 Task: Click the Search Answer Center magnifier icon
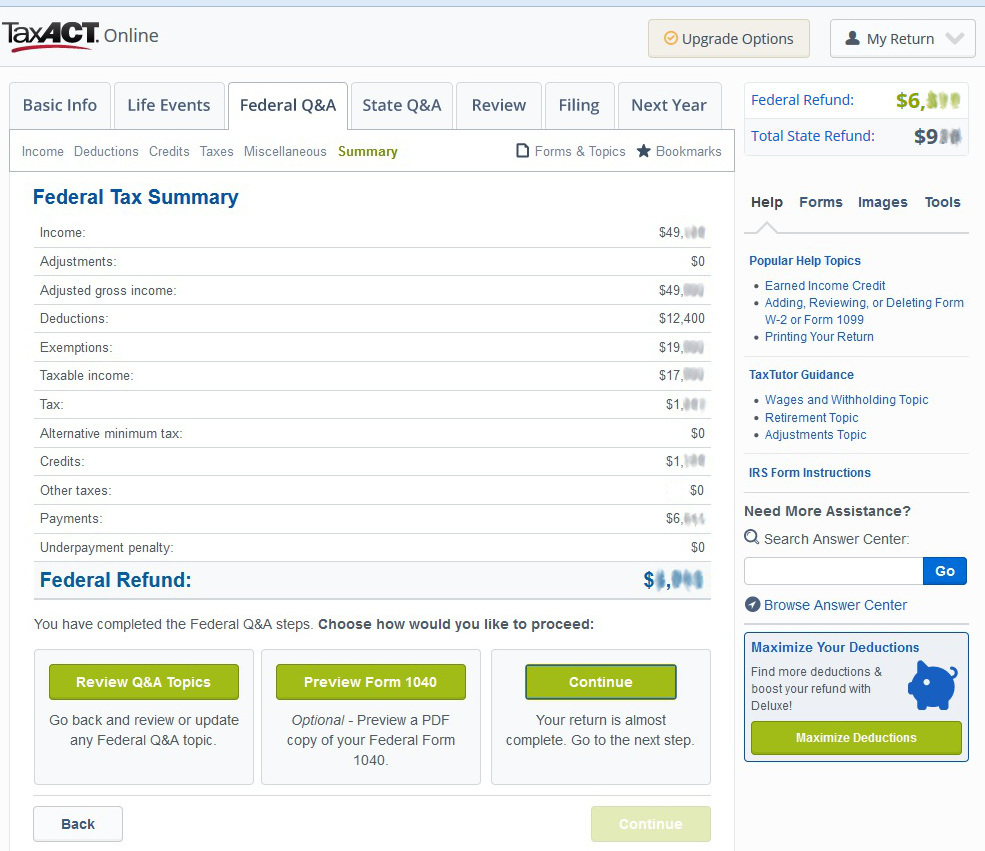coord(752,538)
